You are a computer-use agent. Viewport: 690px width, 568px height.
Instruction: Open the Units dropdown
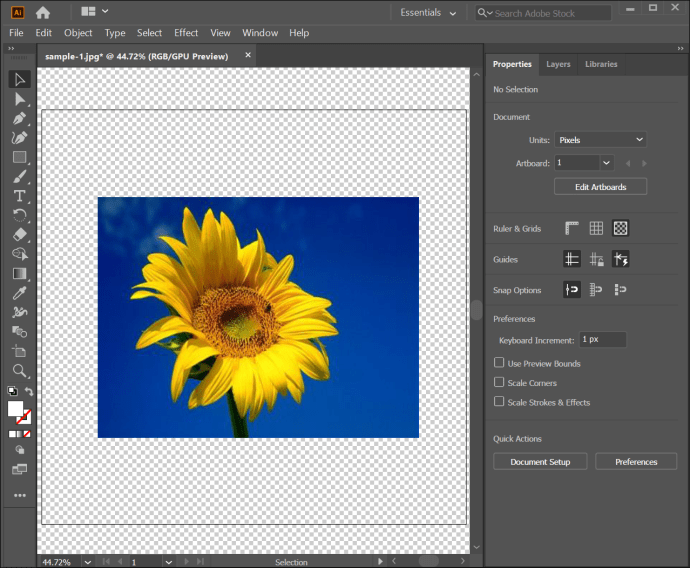[x=600, y=140]
